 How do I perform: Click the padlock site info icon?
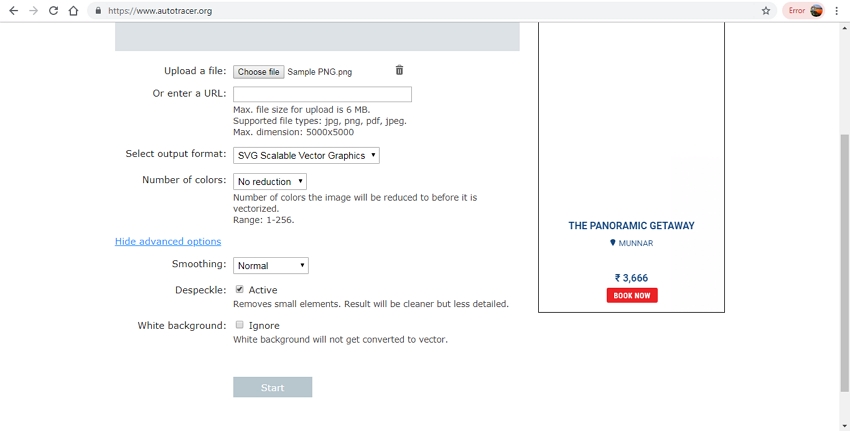(x=98, y=11)
